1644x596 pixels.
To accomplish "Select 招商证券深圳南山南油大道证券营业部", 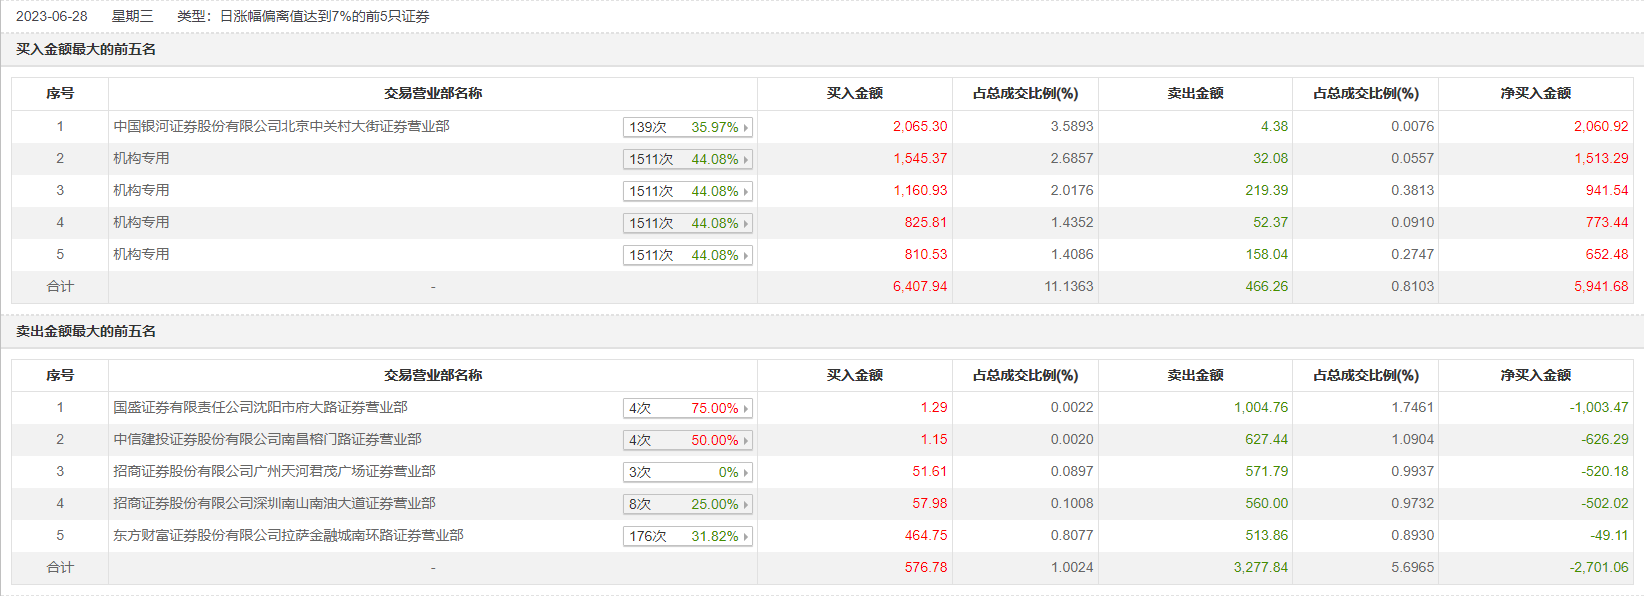I will [274, 503].
